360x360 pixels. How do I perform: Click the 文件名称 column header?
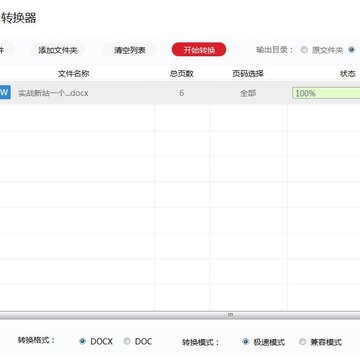coord(74,74)
